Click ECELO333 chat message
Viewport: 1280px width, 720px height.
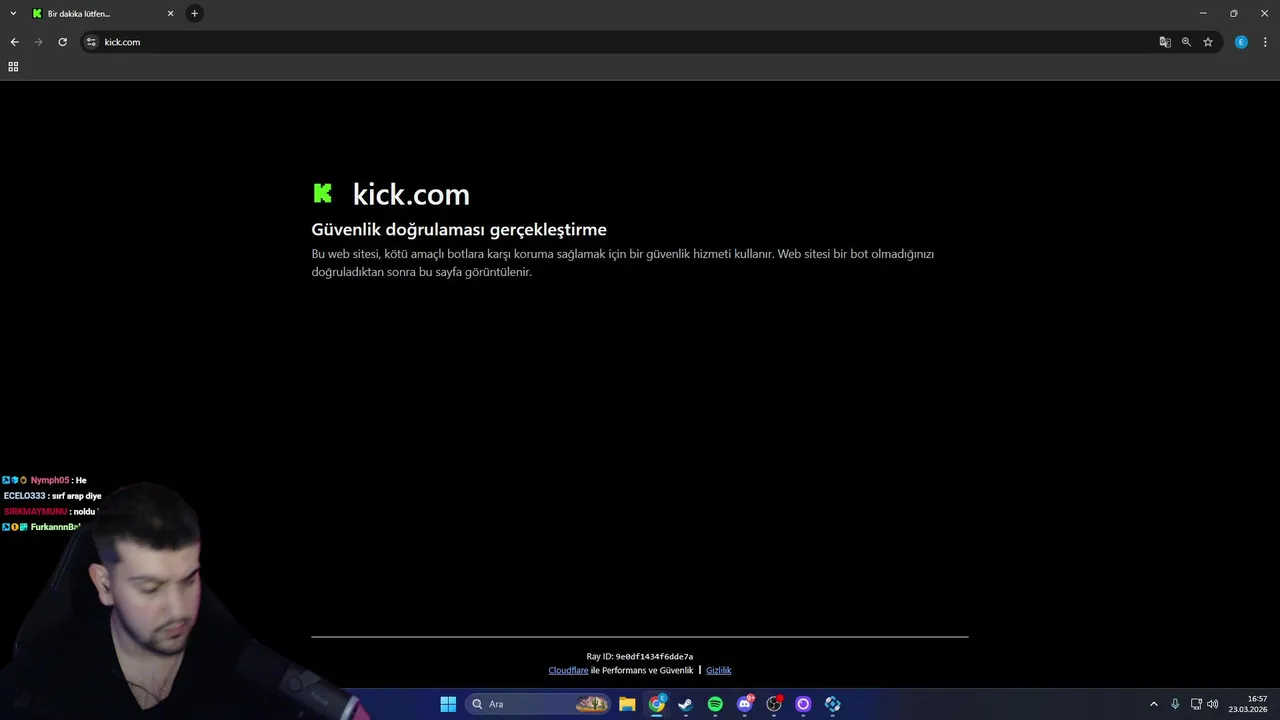52,496
